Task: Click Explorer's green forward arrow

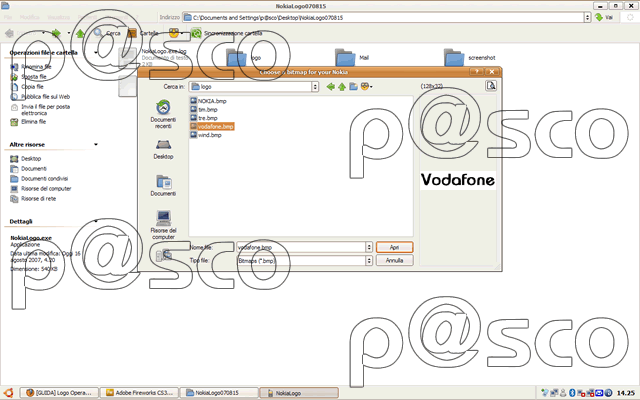Action: click(x=56, y=33)
